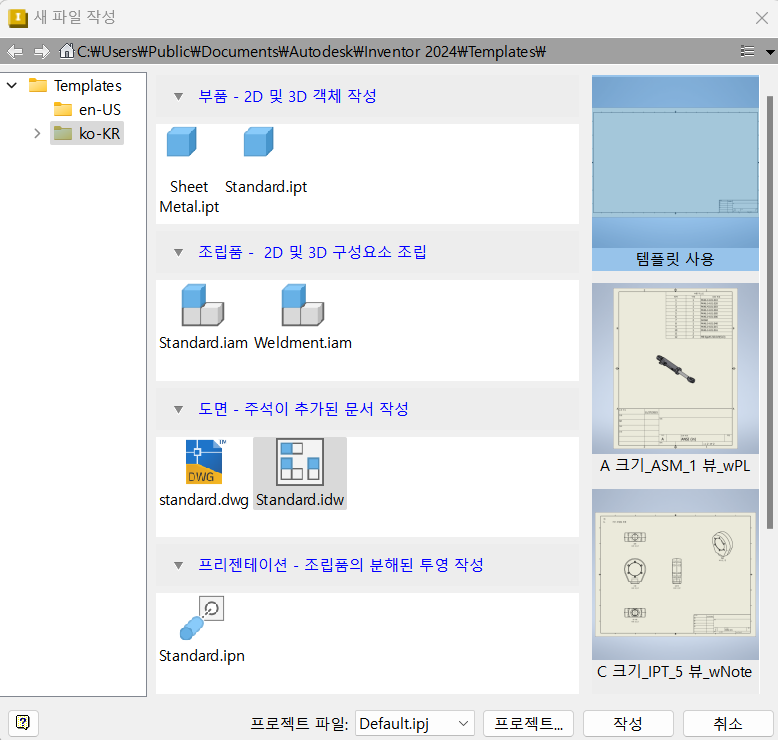Select the 템플릿 사용 preview thumbnail

(675, 173)
